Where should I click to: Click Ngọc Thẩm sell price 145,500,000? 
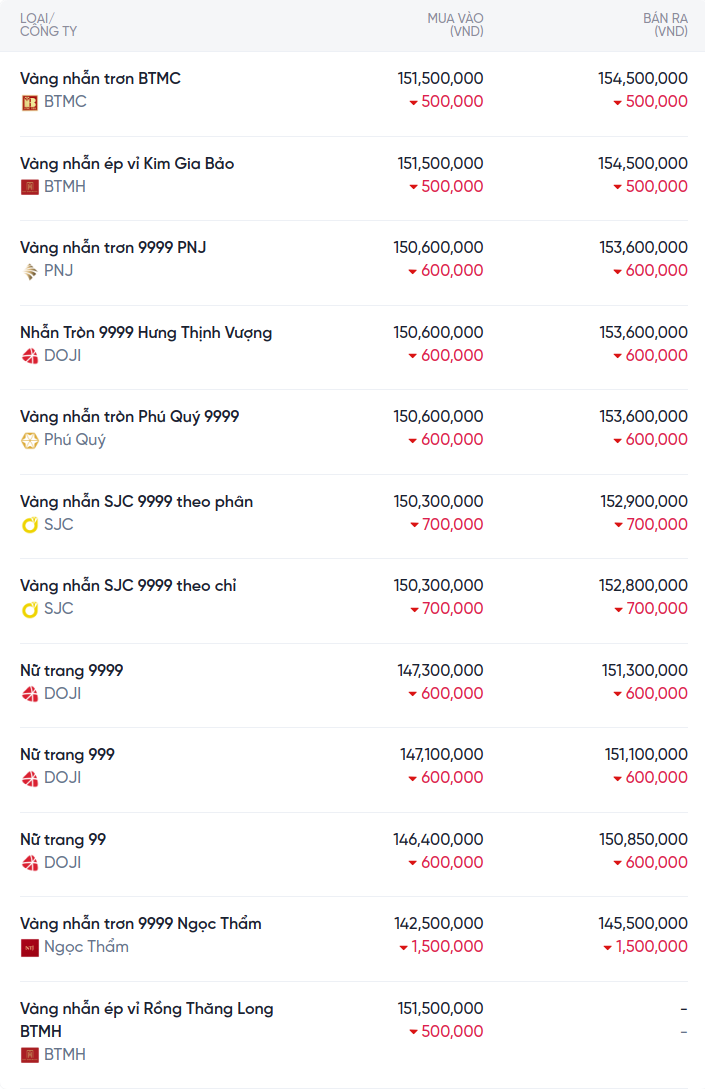click(643, 923)
